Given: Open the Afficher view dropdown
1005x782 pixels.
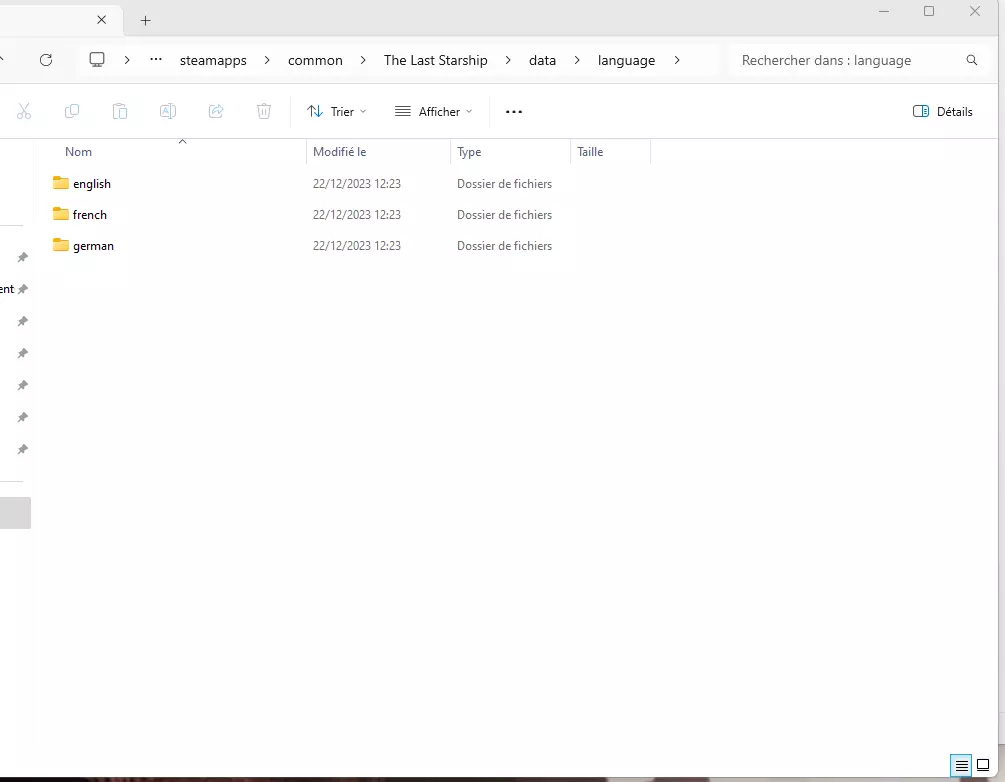Looking at the screenshot, I should coord(434,112).
